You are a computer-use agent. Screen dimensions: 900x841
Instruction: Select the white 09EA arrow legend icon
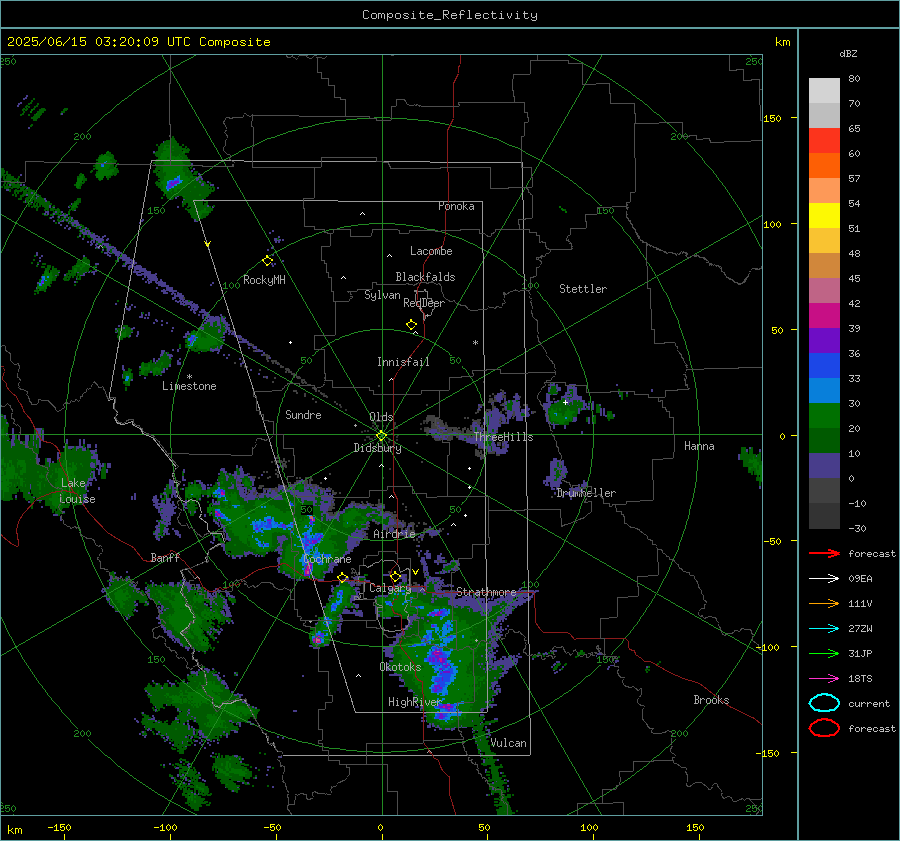[824, 579]
